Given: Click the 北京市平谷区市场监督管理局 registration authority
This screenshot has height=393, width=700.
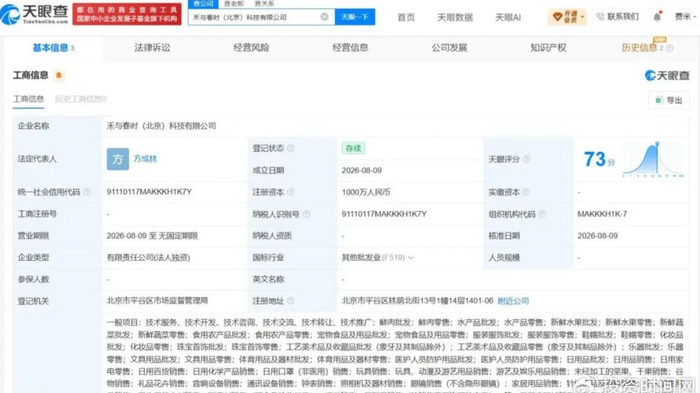Looking at the screenshot, I should [157, 301].
